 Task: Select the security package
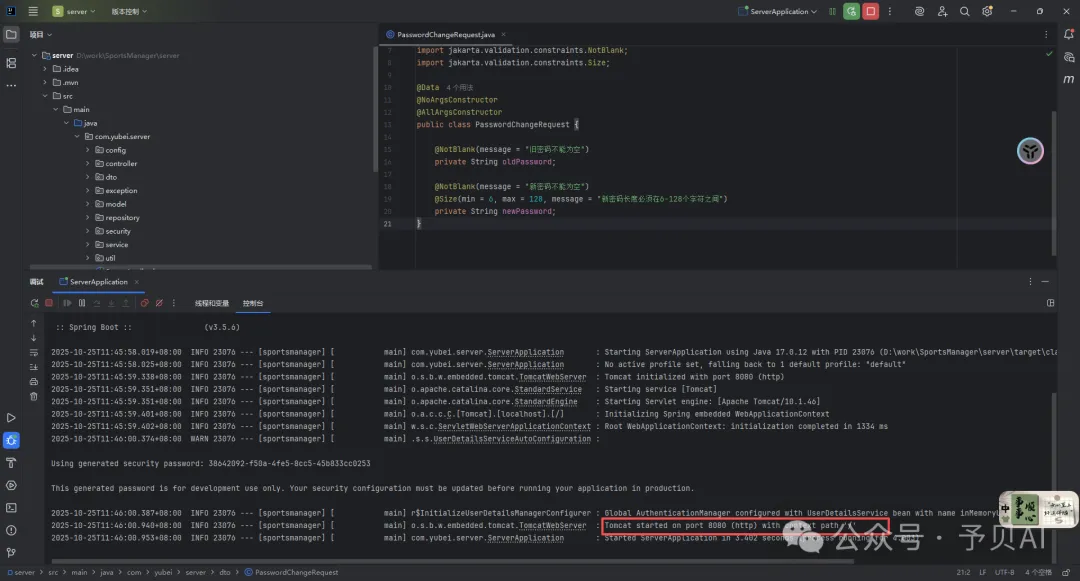[113, 231]
